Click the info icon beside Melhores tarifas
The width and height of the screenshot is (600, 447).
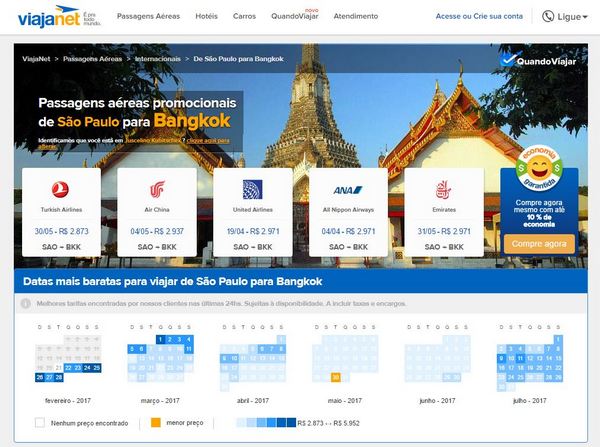pos(26,303)
